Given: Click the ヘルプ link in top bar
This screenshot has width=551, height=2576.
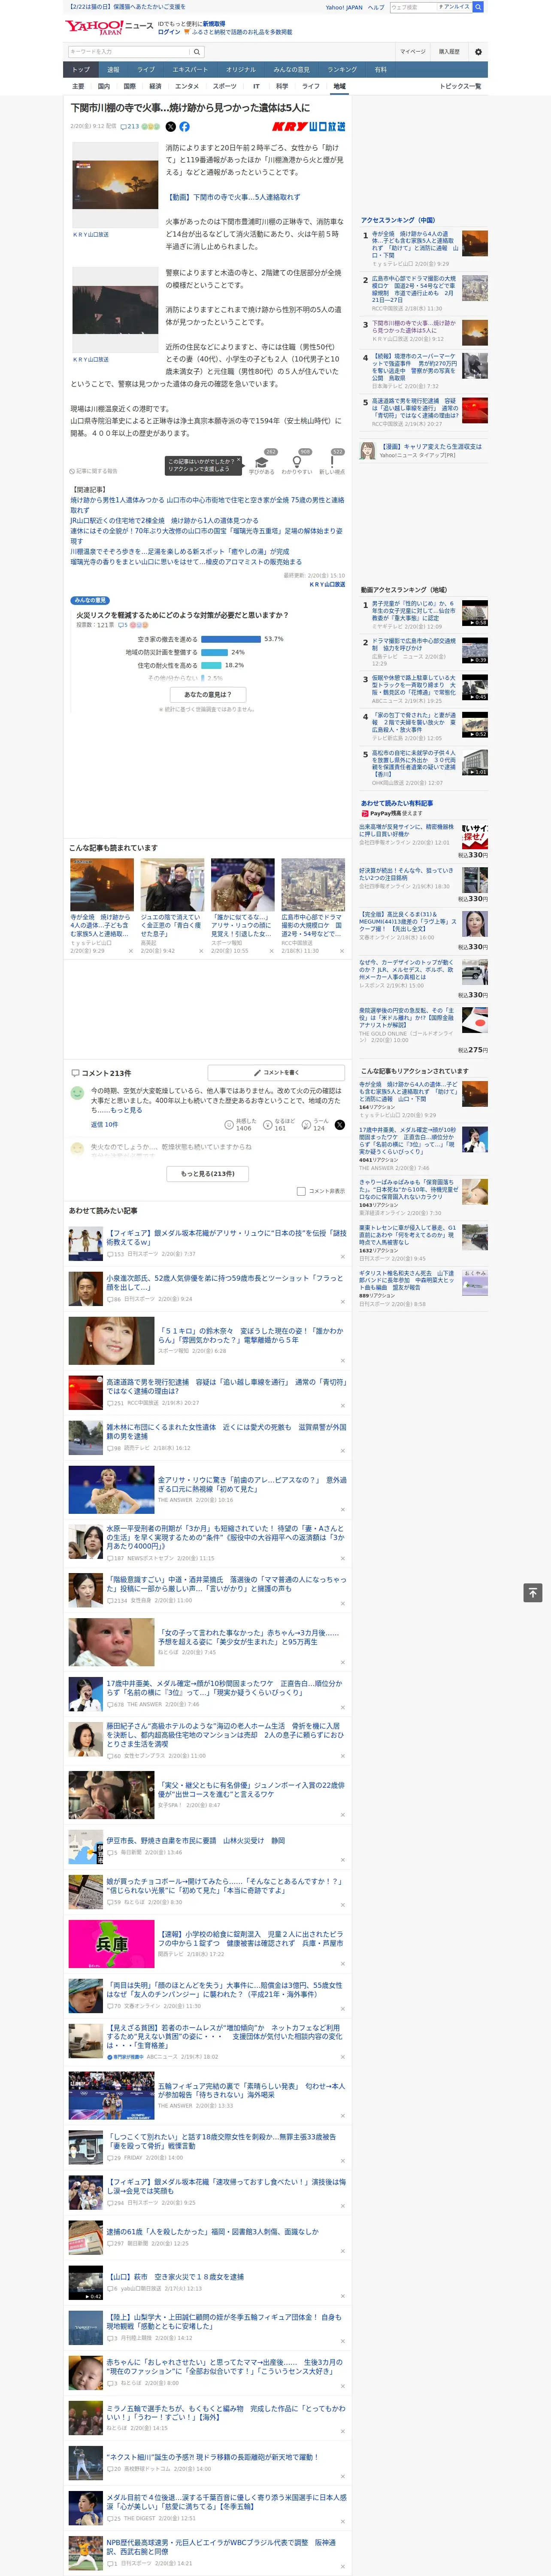Looking at the screenshot, I should click(x=376, y=7).
